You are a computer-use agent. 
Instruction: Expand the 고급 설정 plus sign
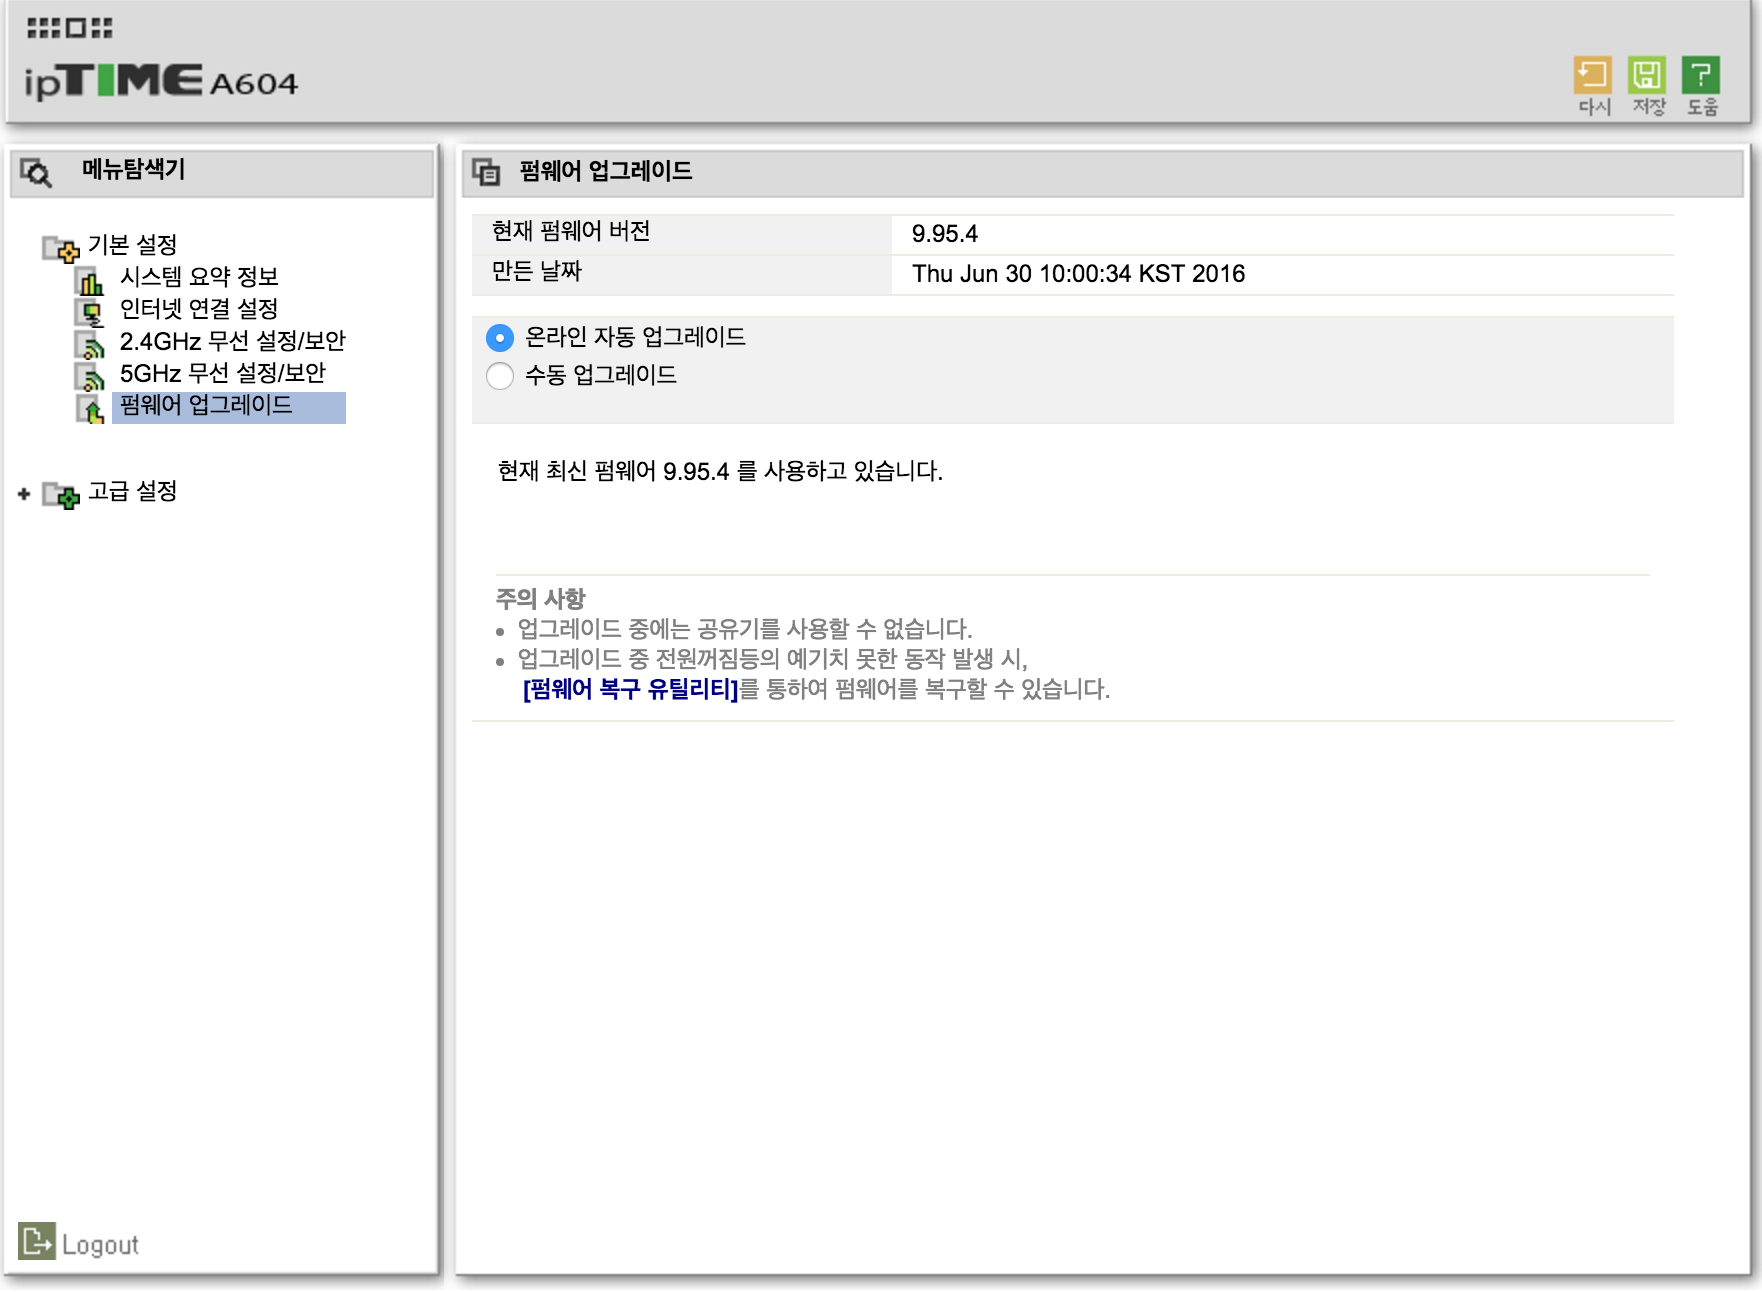(24, 493)
